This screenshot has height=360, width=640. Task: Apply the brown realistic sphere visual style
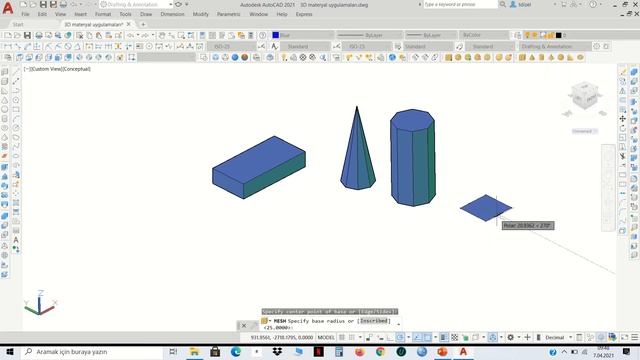point(244,58)
